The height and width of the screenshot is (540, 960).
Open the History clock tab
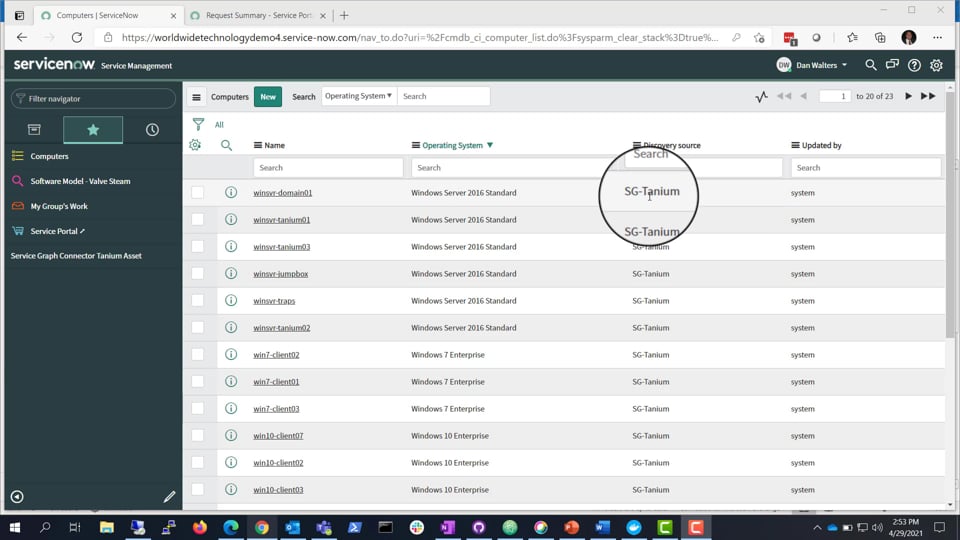(x=152, y=130)
